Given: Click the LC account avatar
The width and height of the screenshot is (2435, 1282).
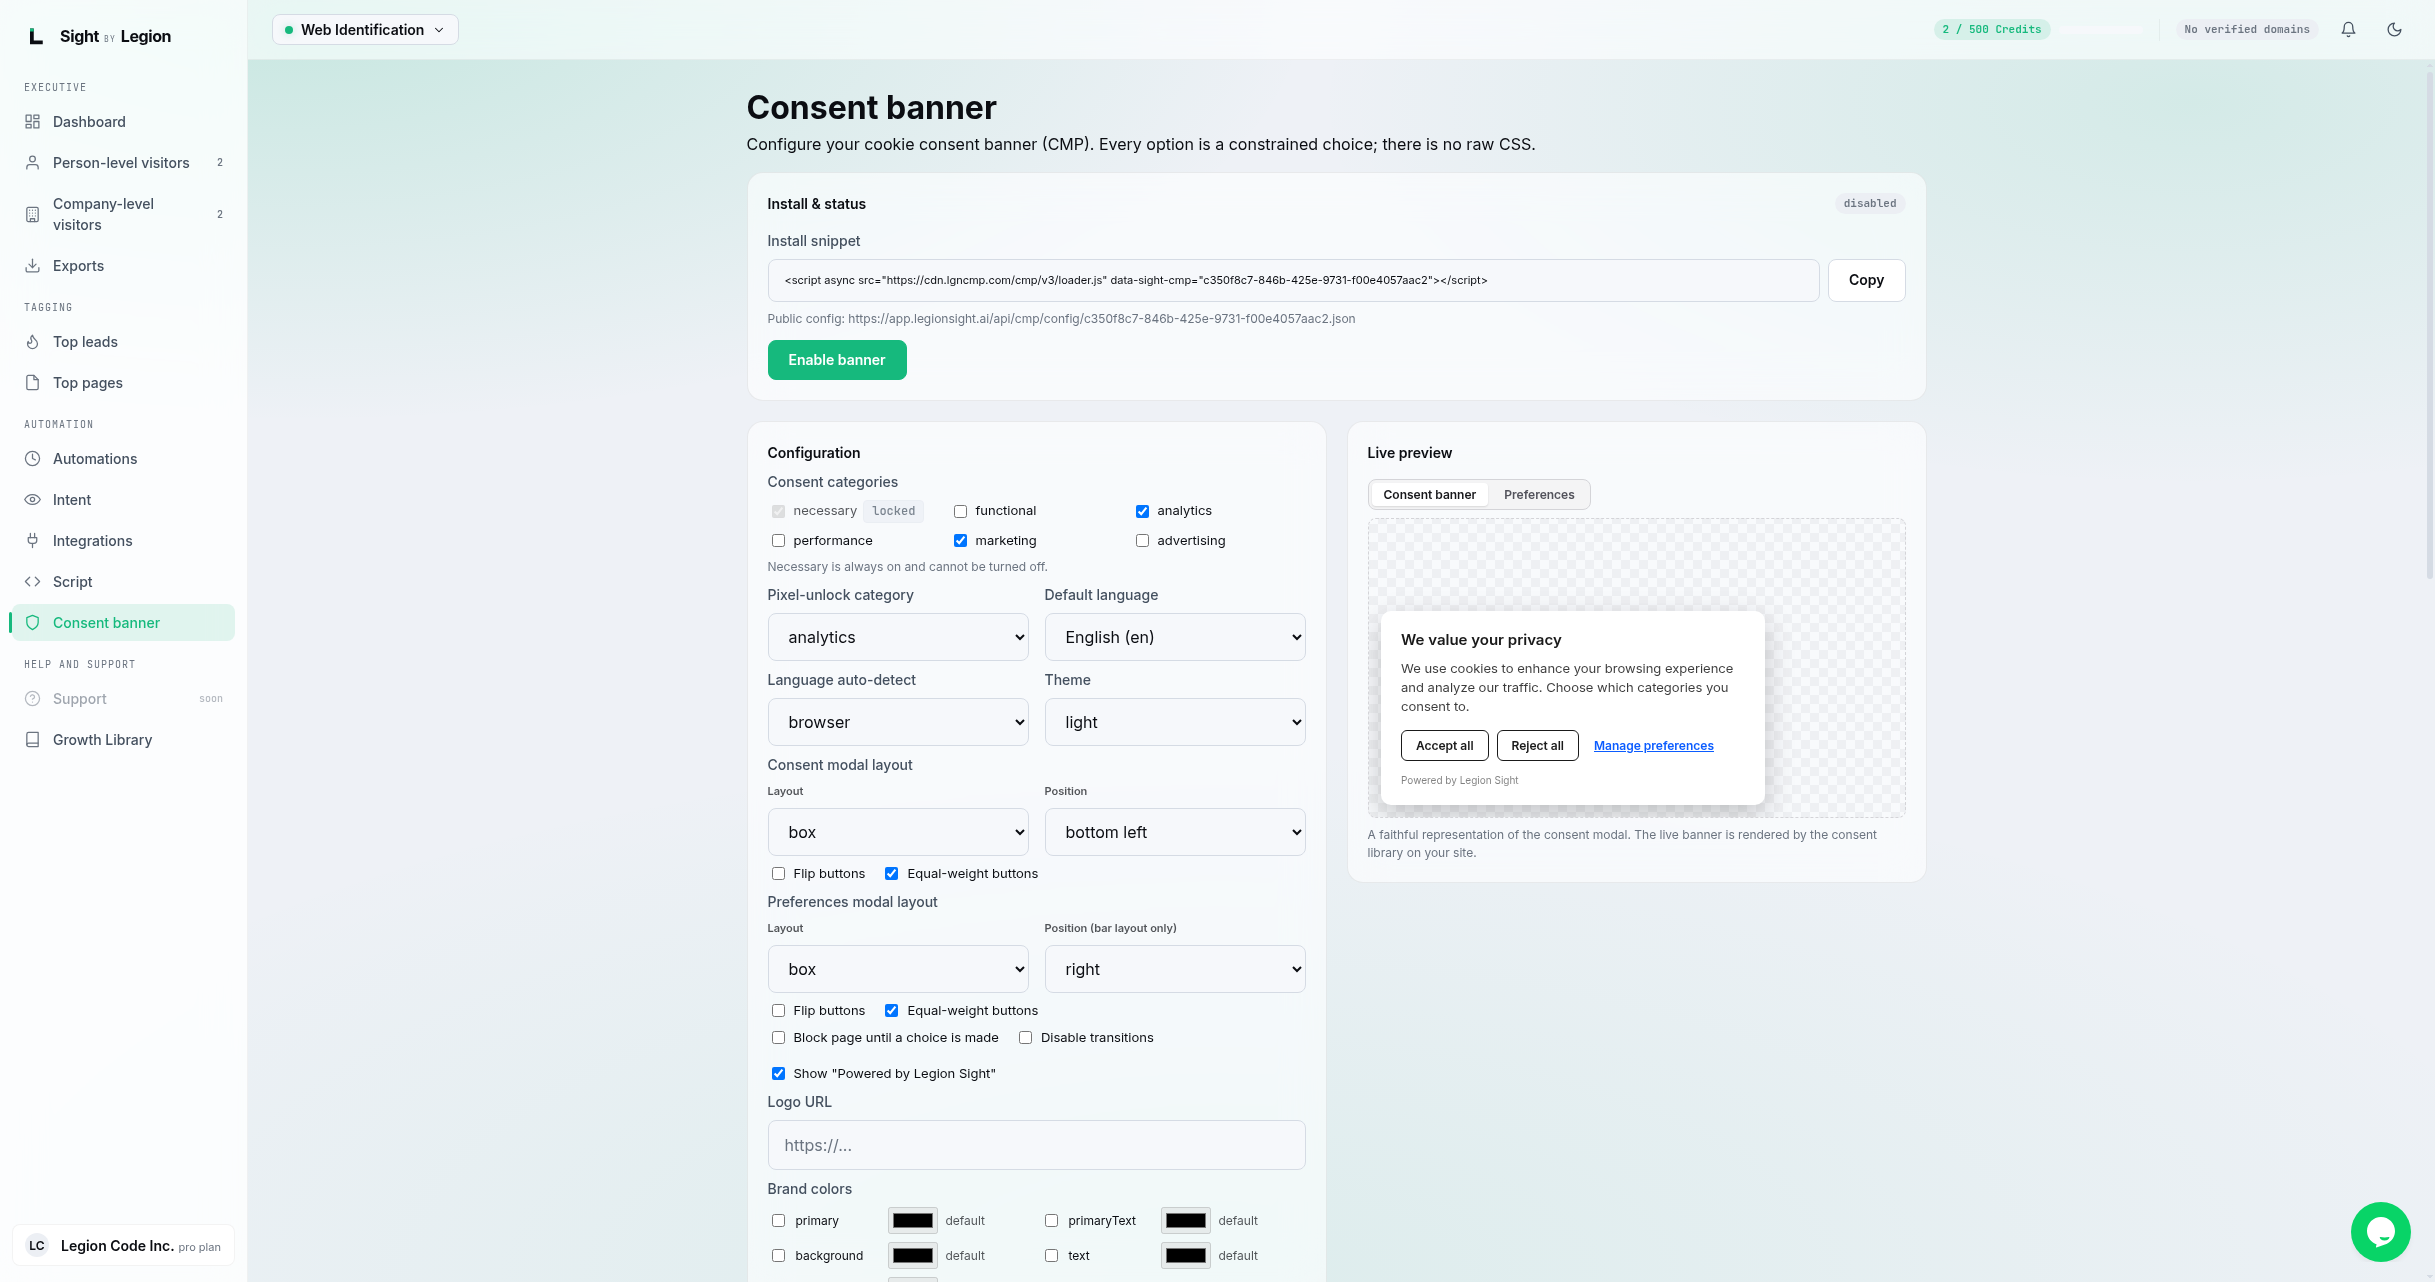Looking at the screenshot, I should [x=37, y=1246].
